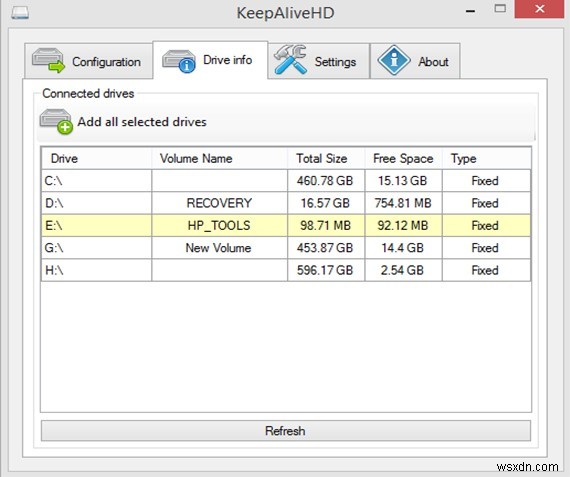Sort by the Total Size column header

(326, 159)
